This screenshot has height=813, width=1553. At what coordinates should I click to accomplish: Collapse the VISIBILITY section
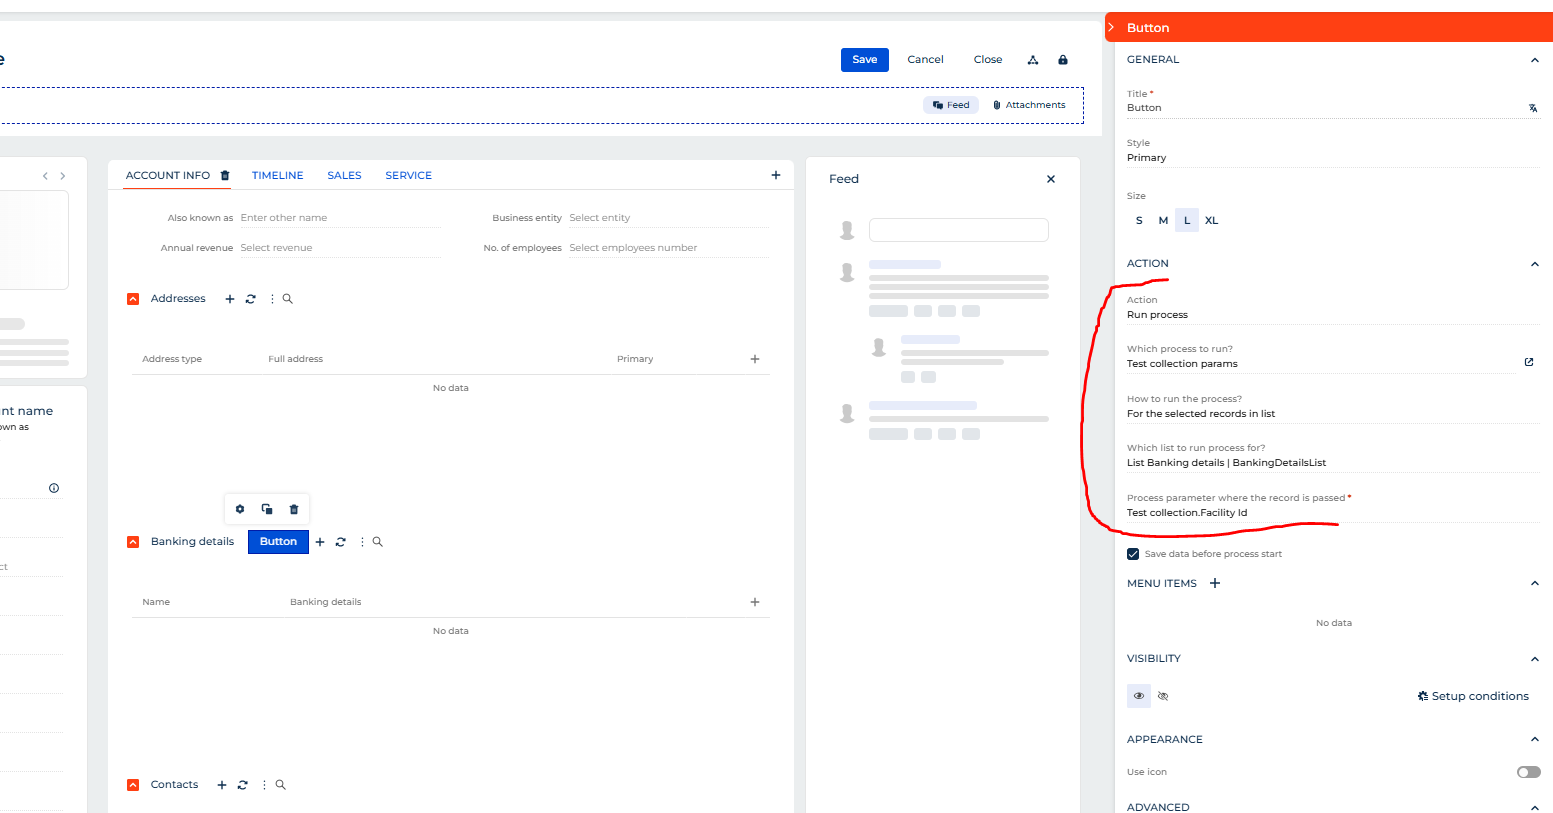click(x=1534, y=659)
